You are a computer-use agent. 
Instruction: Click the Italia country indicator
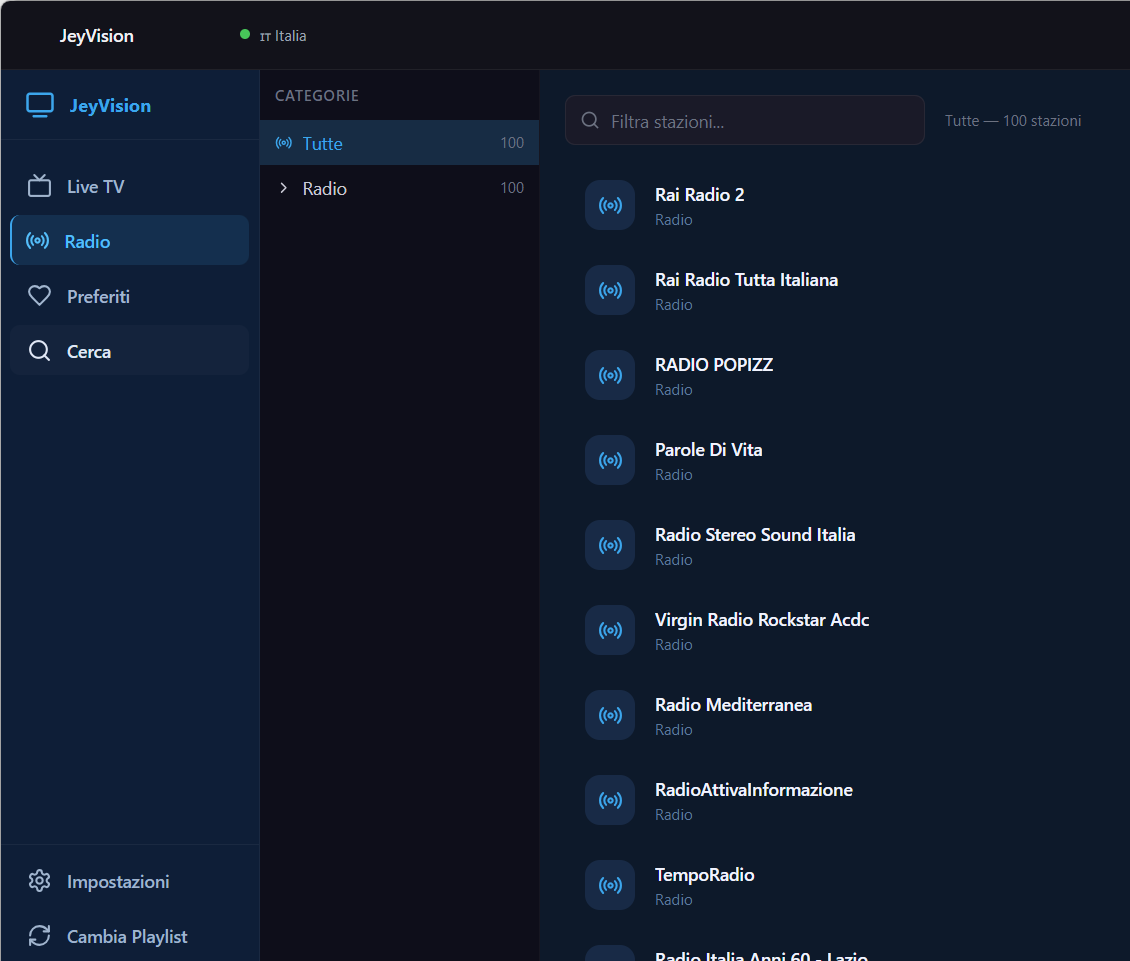pos(282,35)
